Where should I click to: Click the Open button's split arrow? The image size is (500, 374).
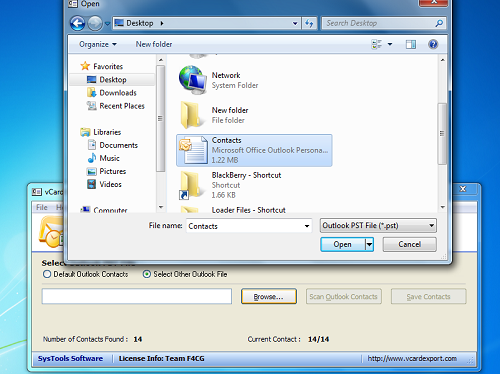point(369,244)
